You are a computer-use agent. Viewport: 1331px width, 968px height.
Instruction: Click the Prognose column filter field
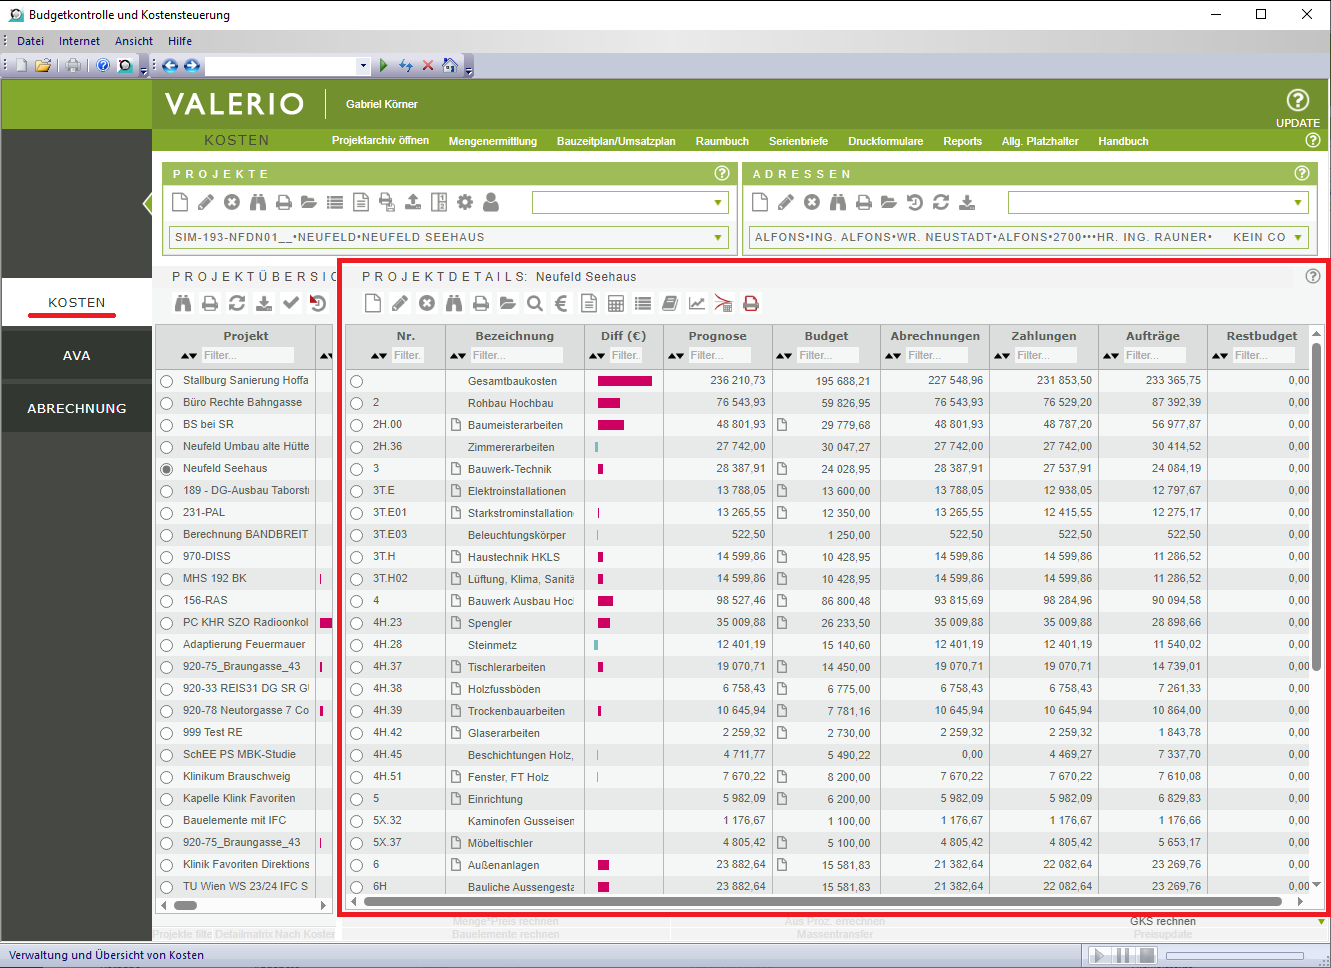(719, 355)
